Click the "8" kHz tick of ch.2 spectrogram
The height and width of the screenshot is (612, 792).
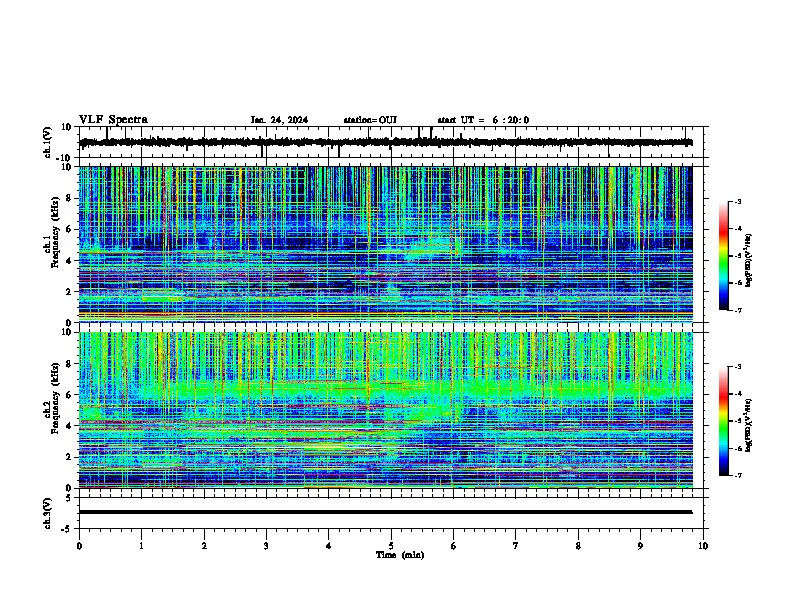(x=69, y=364)
